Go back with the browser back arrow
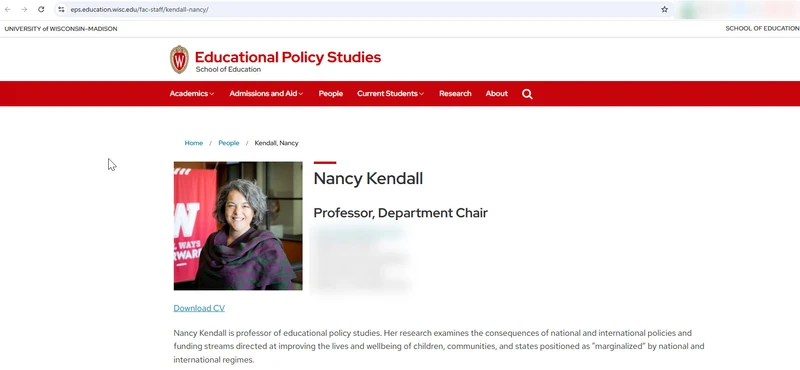The width and height of the screenshot is (800, 370). pyautogui.click(x=8, y=9)
